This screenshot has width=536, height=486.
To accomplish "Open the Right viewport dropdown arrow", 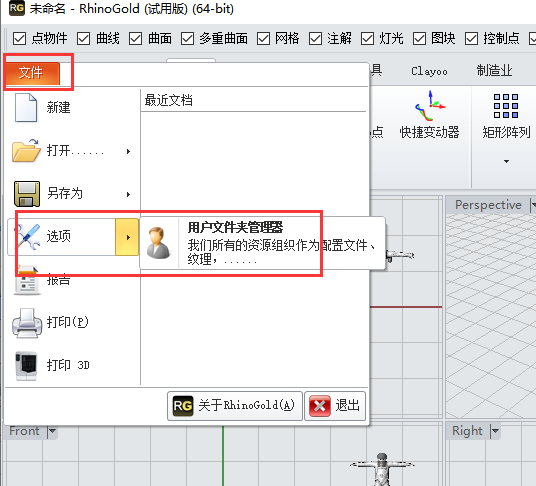I will click(x=495, y=431).
